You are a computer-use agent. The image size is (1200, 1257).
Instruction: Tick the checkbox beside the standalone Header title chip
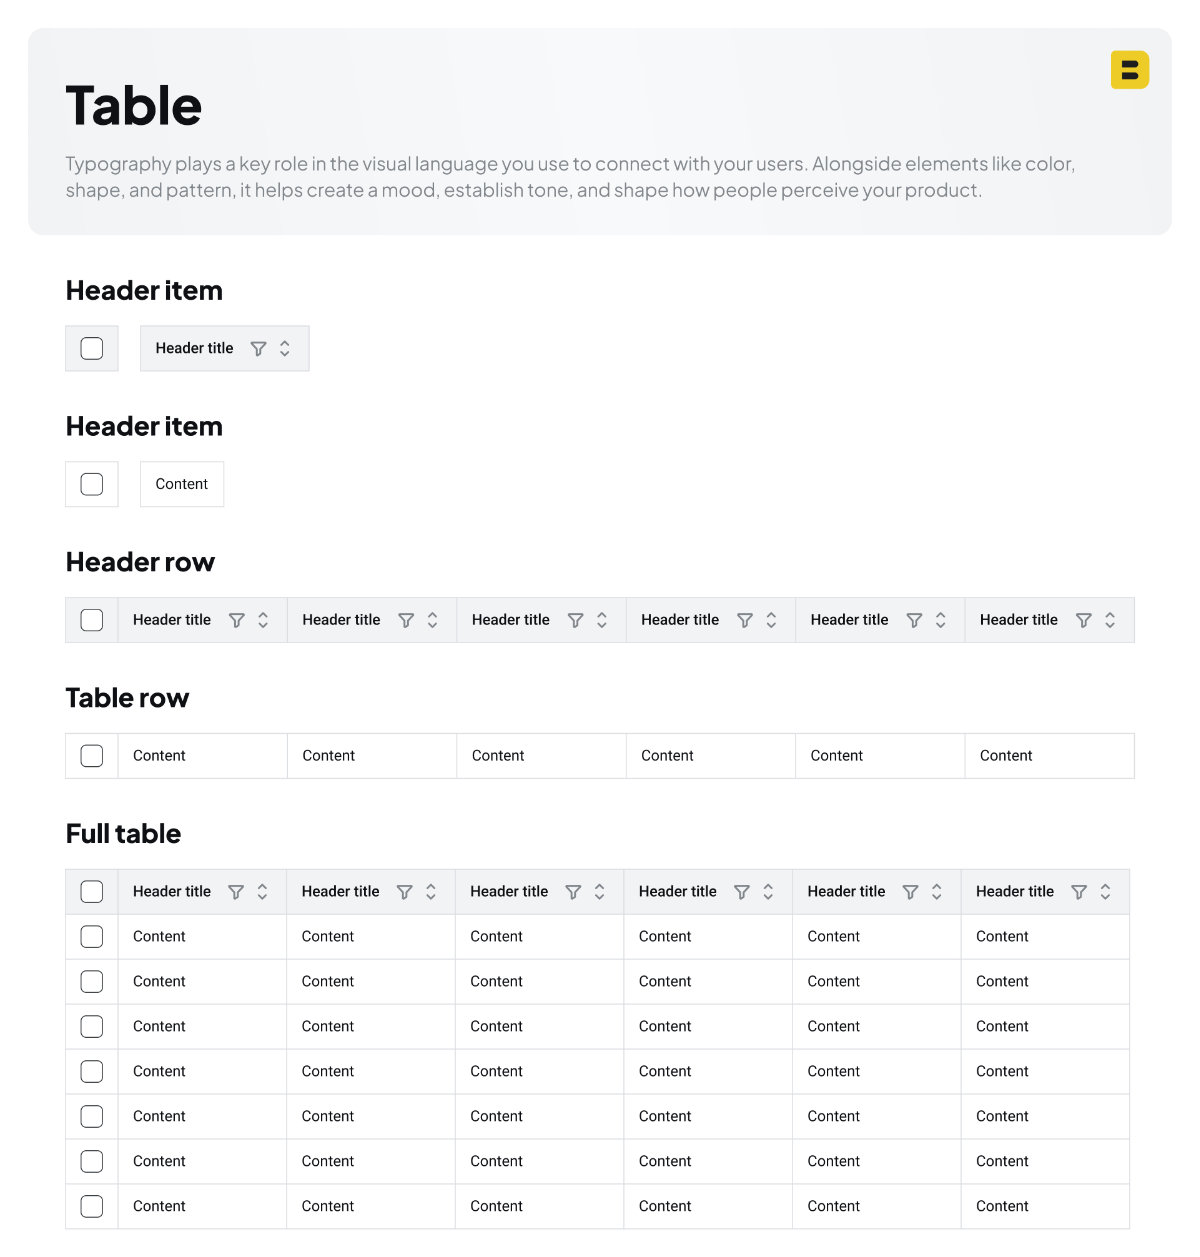92,349
